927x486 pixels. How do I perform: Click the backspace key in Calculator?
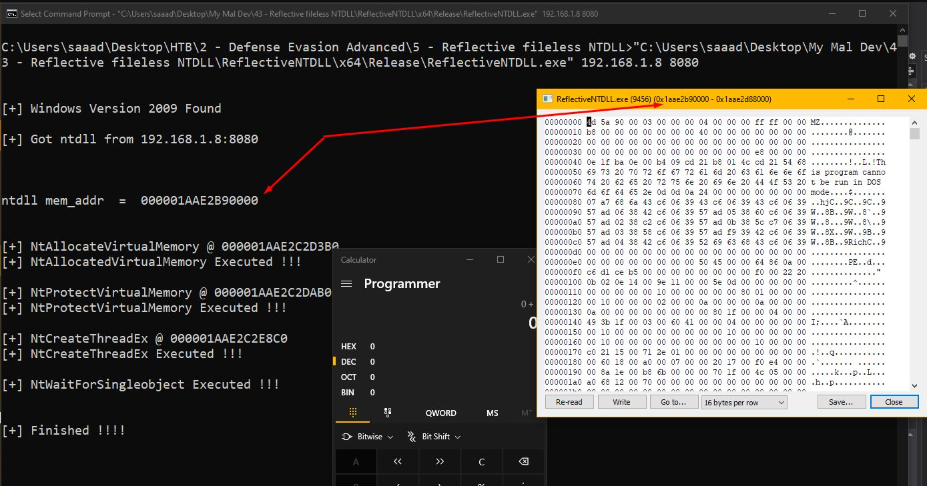tap(523, 462)
